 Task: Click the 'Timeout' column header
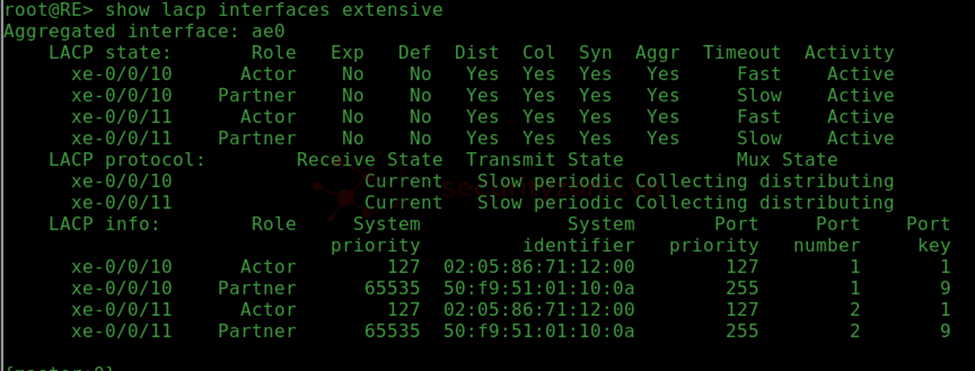(741, 53)
